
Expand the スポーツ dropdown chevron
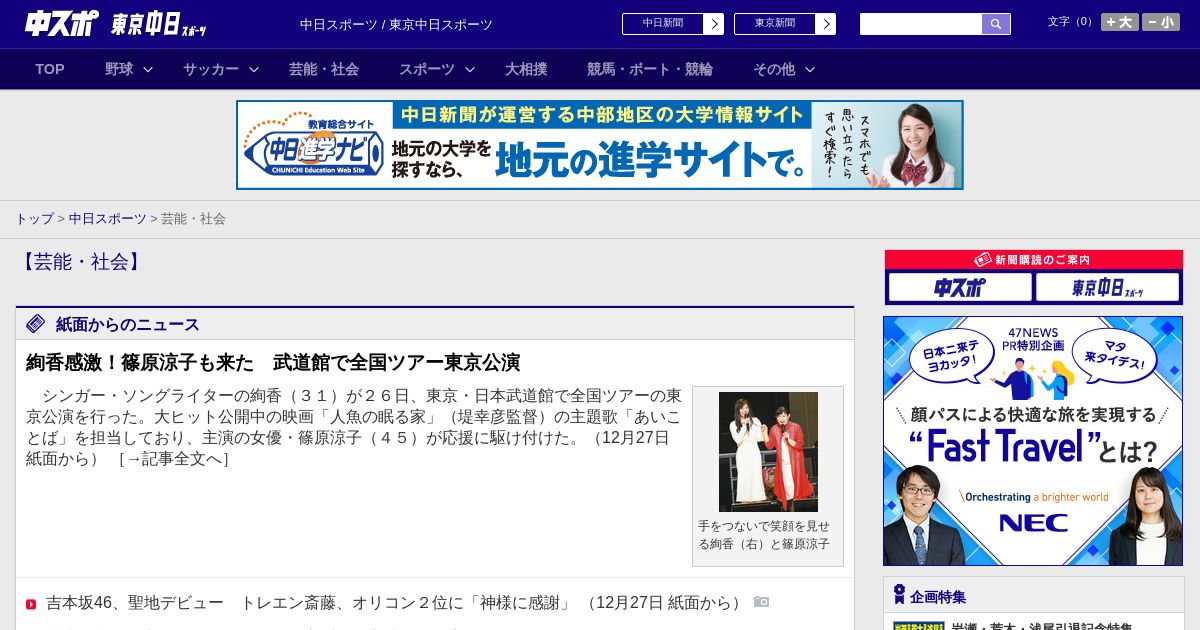coord(470,70)
